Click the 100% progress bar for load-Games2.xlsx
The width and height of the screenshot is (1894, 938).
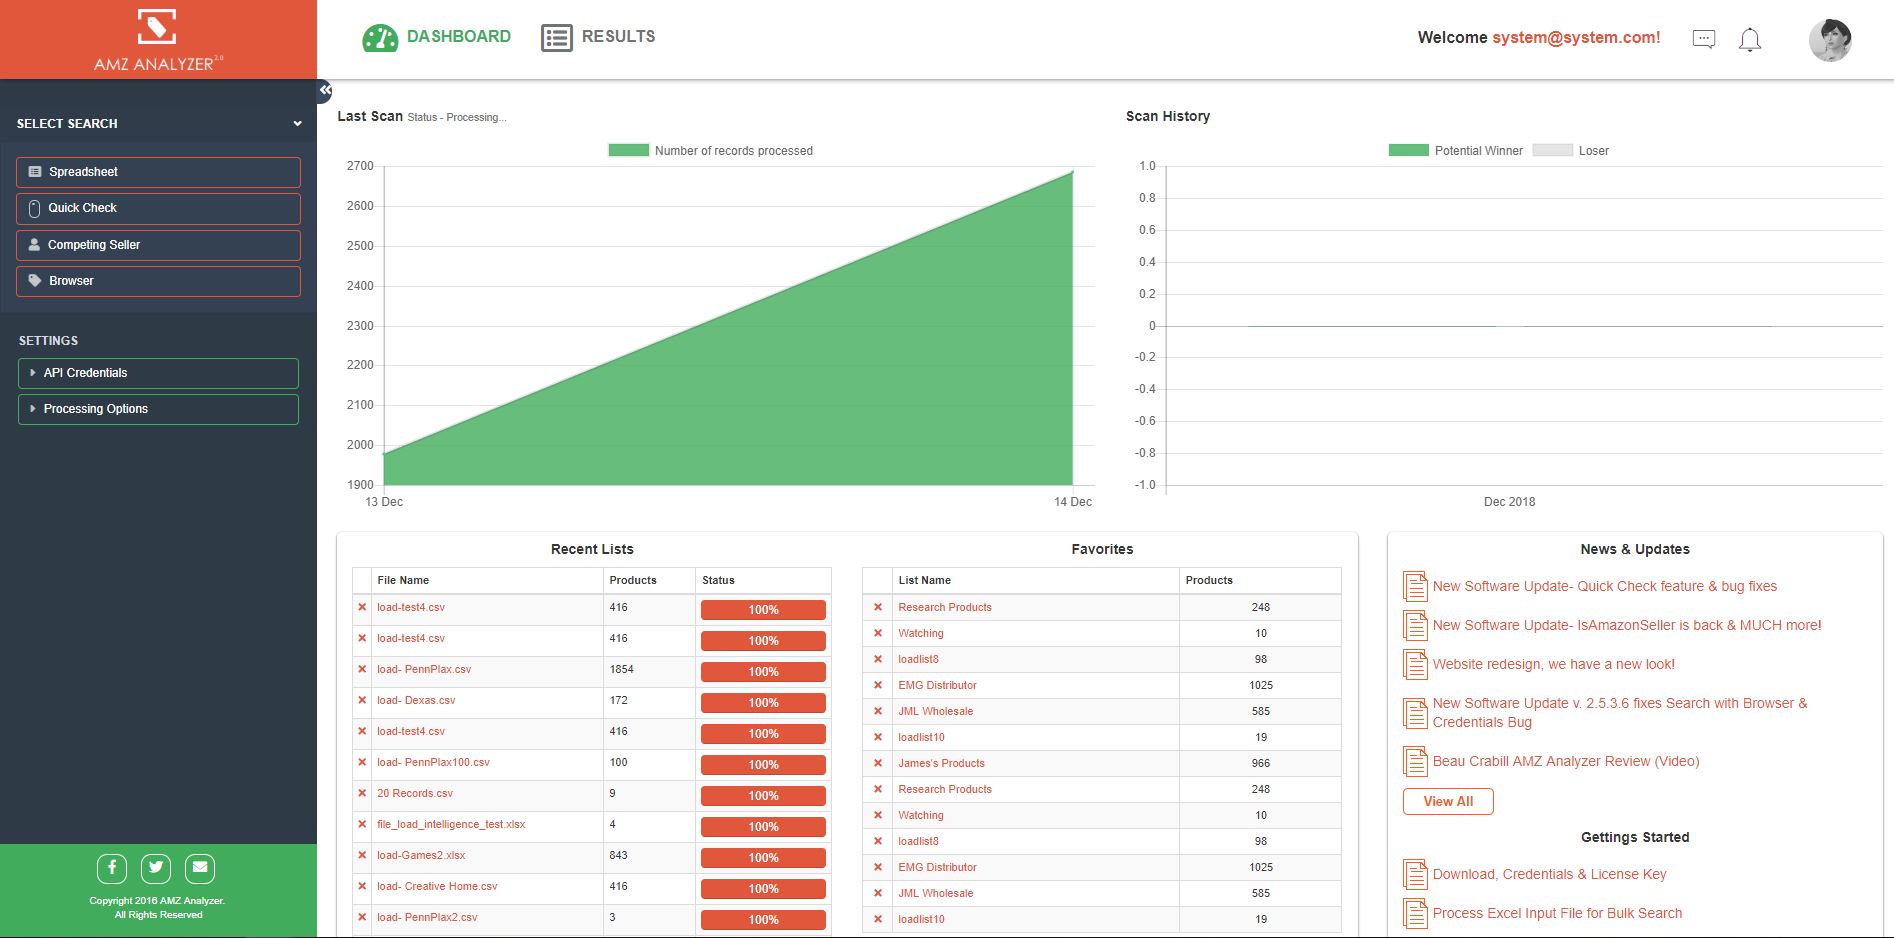763,858
